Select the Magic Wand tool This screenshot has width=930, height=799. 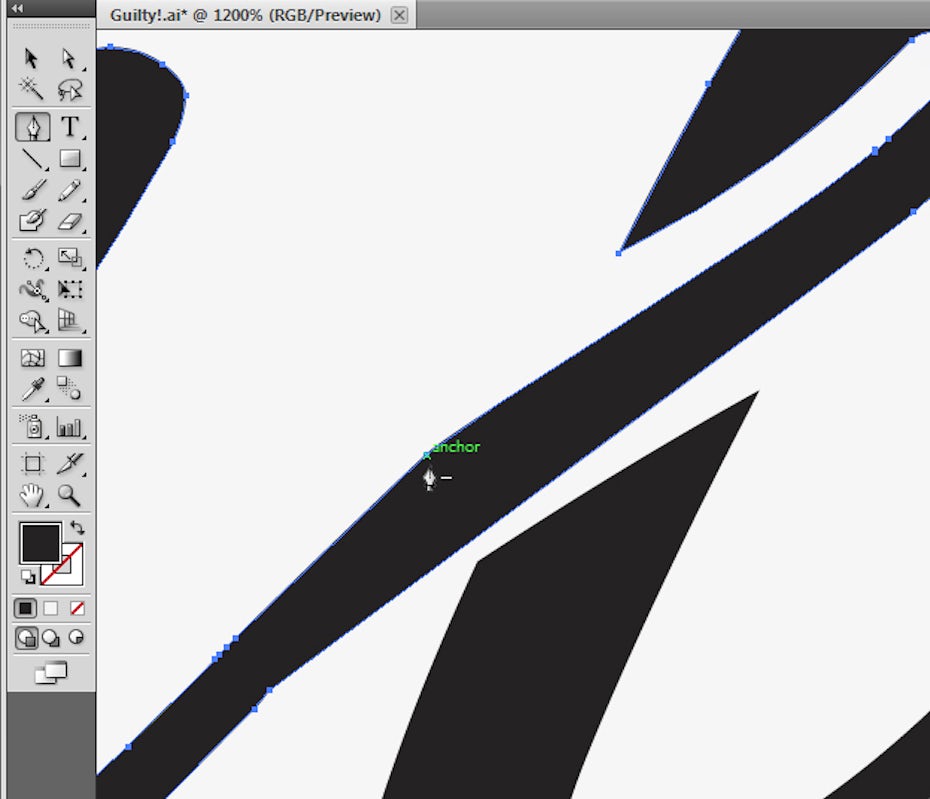click(x=33, y=91)
